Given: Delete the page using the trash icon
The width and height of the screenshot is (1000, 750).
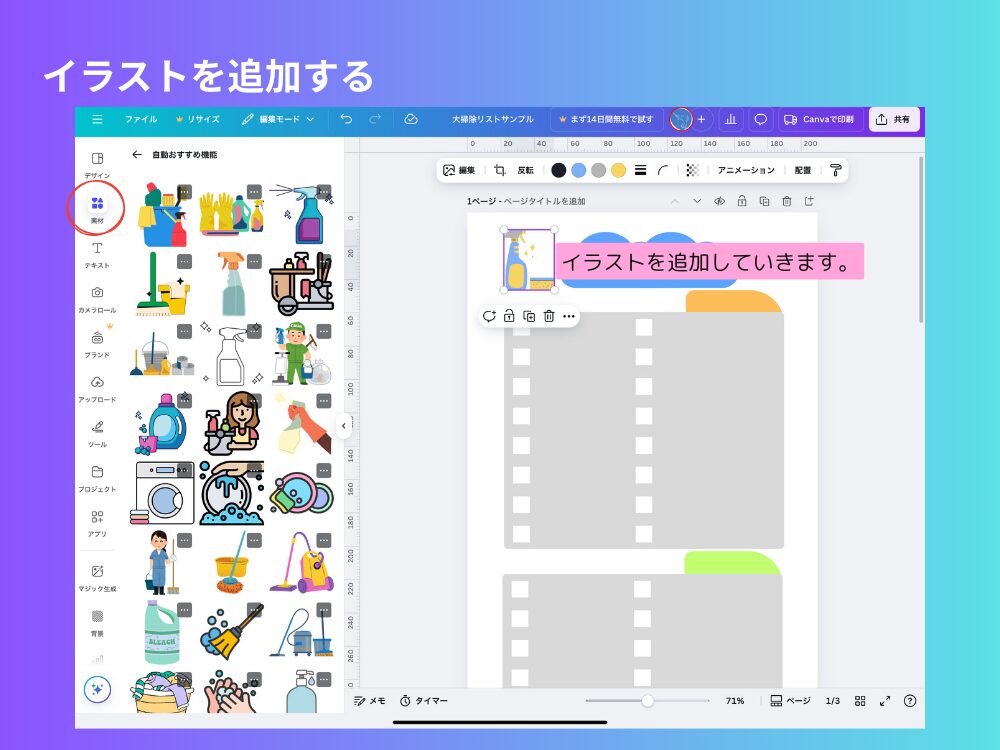Looking at the screenshot, I should click(x=784, y=201).
